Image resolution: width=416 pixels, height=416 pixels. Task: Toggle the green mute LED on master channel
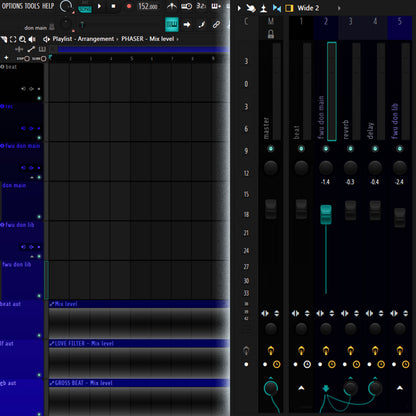(271, 149)
